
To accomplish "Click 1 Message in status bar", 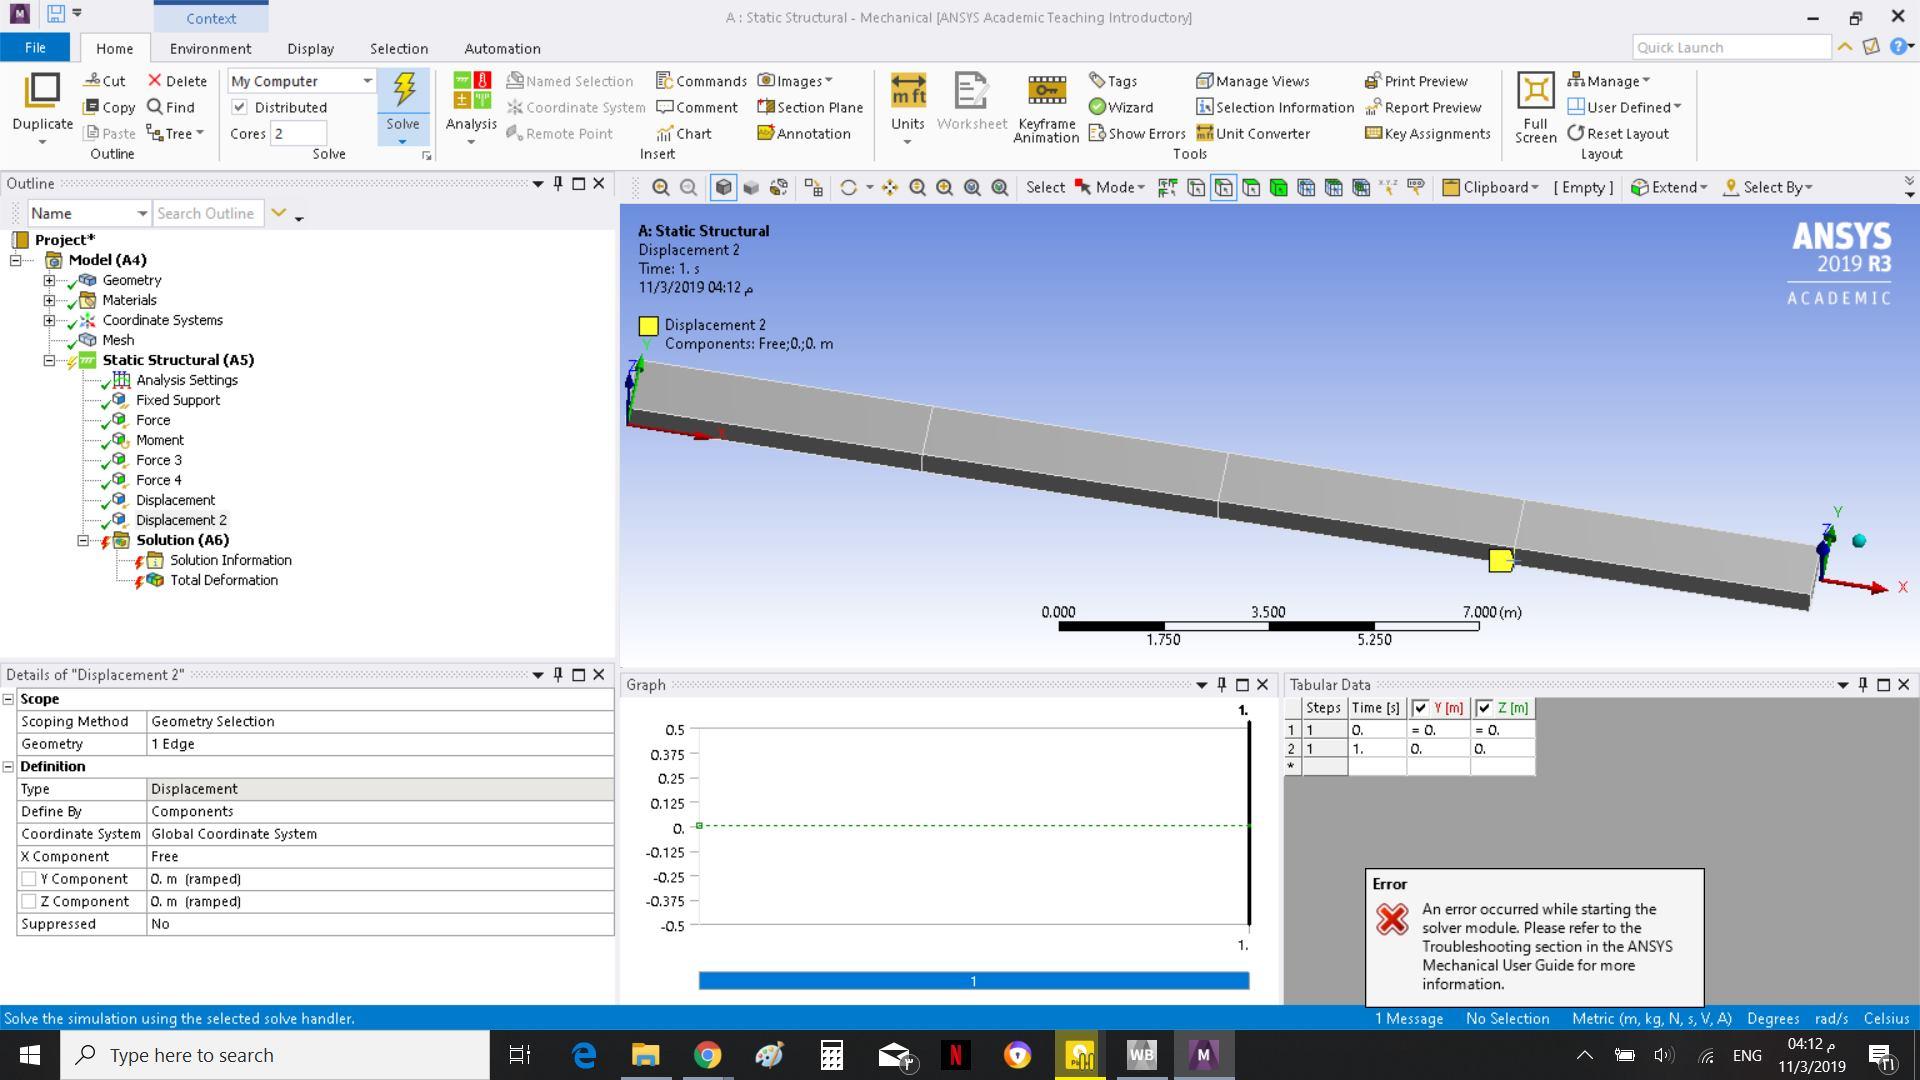I will [1408, 1018].
